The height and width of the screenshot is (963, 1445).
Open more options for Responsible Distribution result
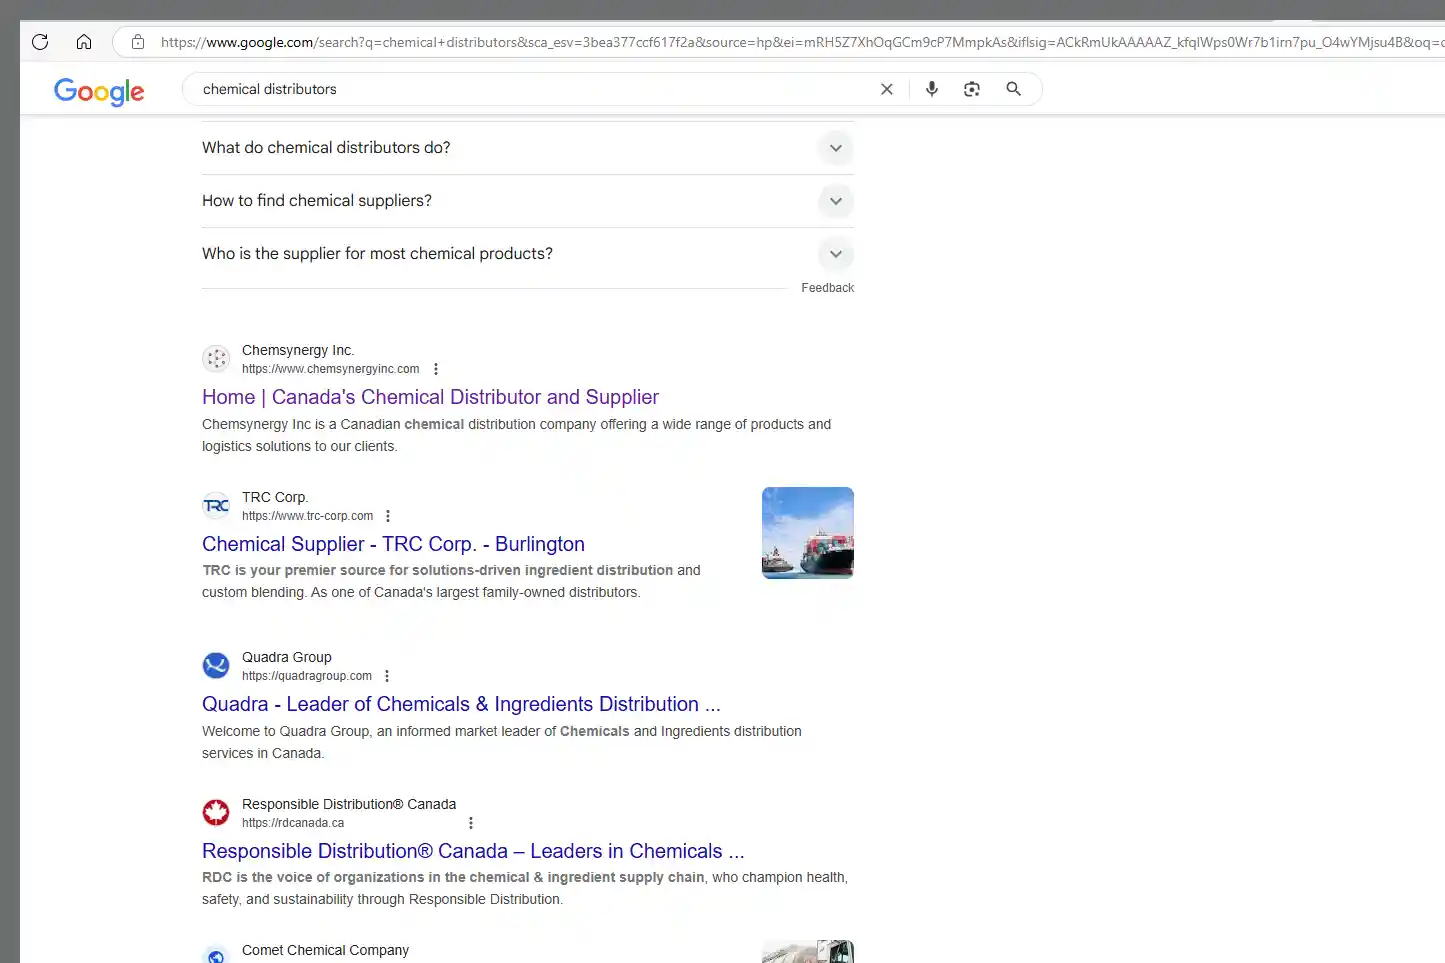tap(471, 823)
